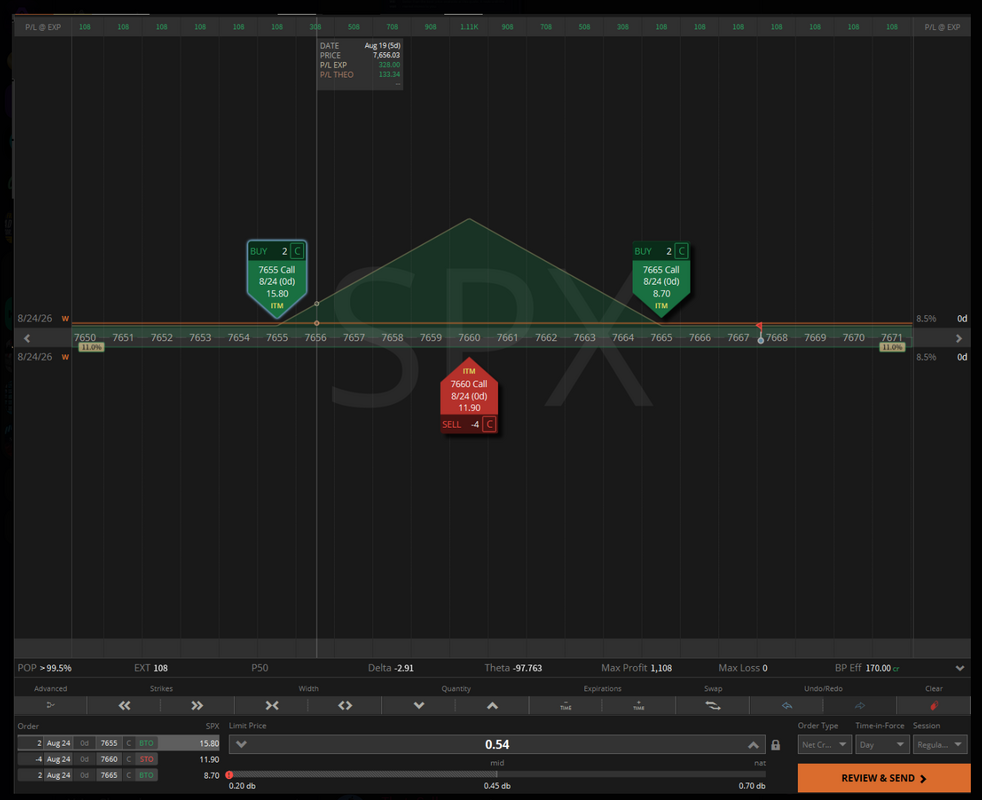Narrow the spread width
Viewport: 982px width, 800px height.
[x=272, y=705]
